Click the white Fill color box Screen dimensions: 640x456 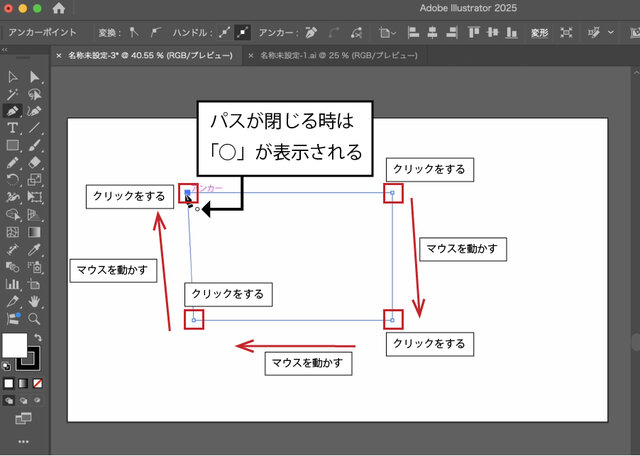(x=15, y=345)
